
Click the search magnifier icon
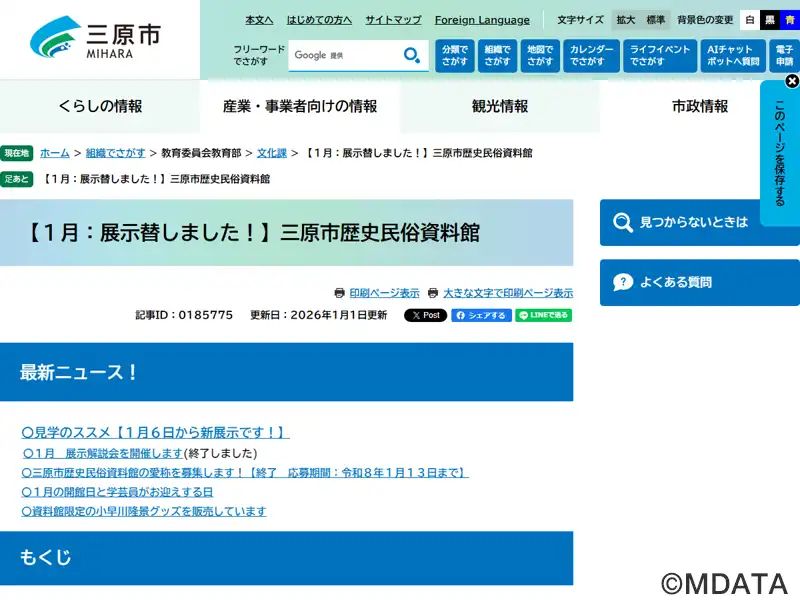click(411, 56)
